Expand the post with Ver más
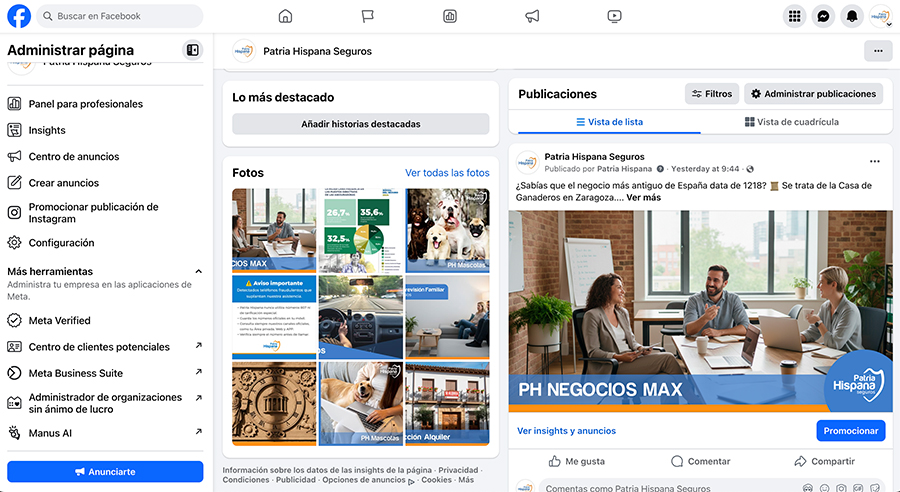Screen dimensions: 900x492 pos(643,197)
